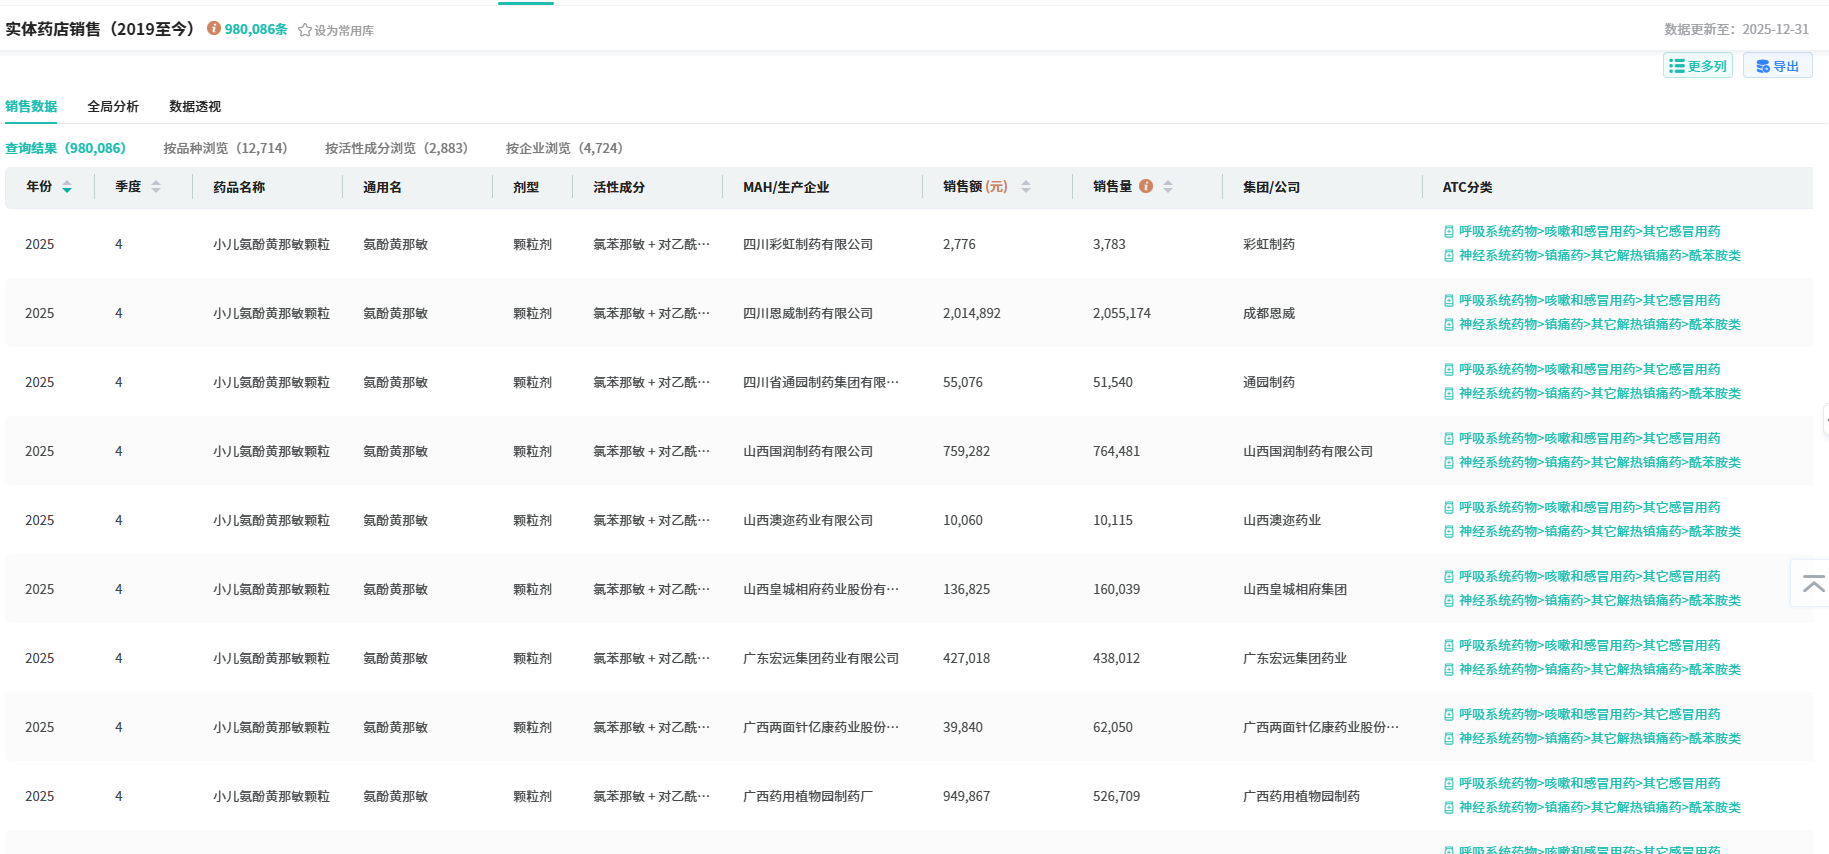
Task: Click the star icon to set as favorite database
Action: (305, 30)
